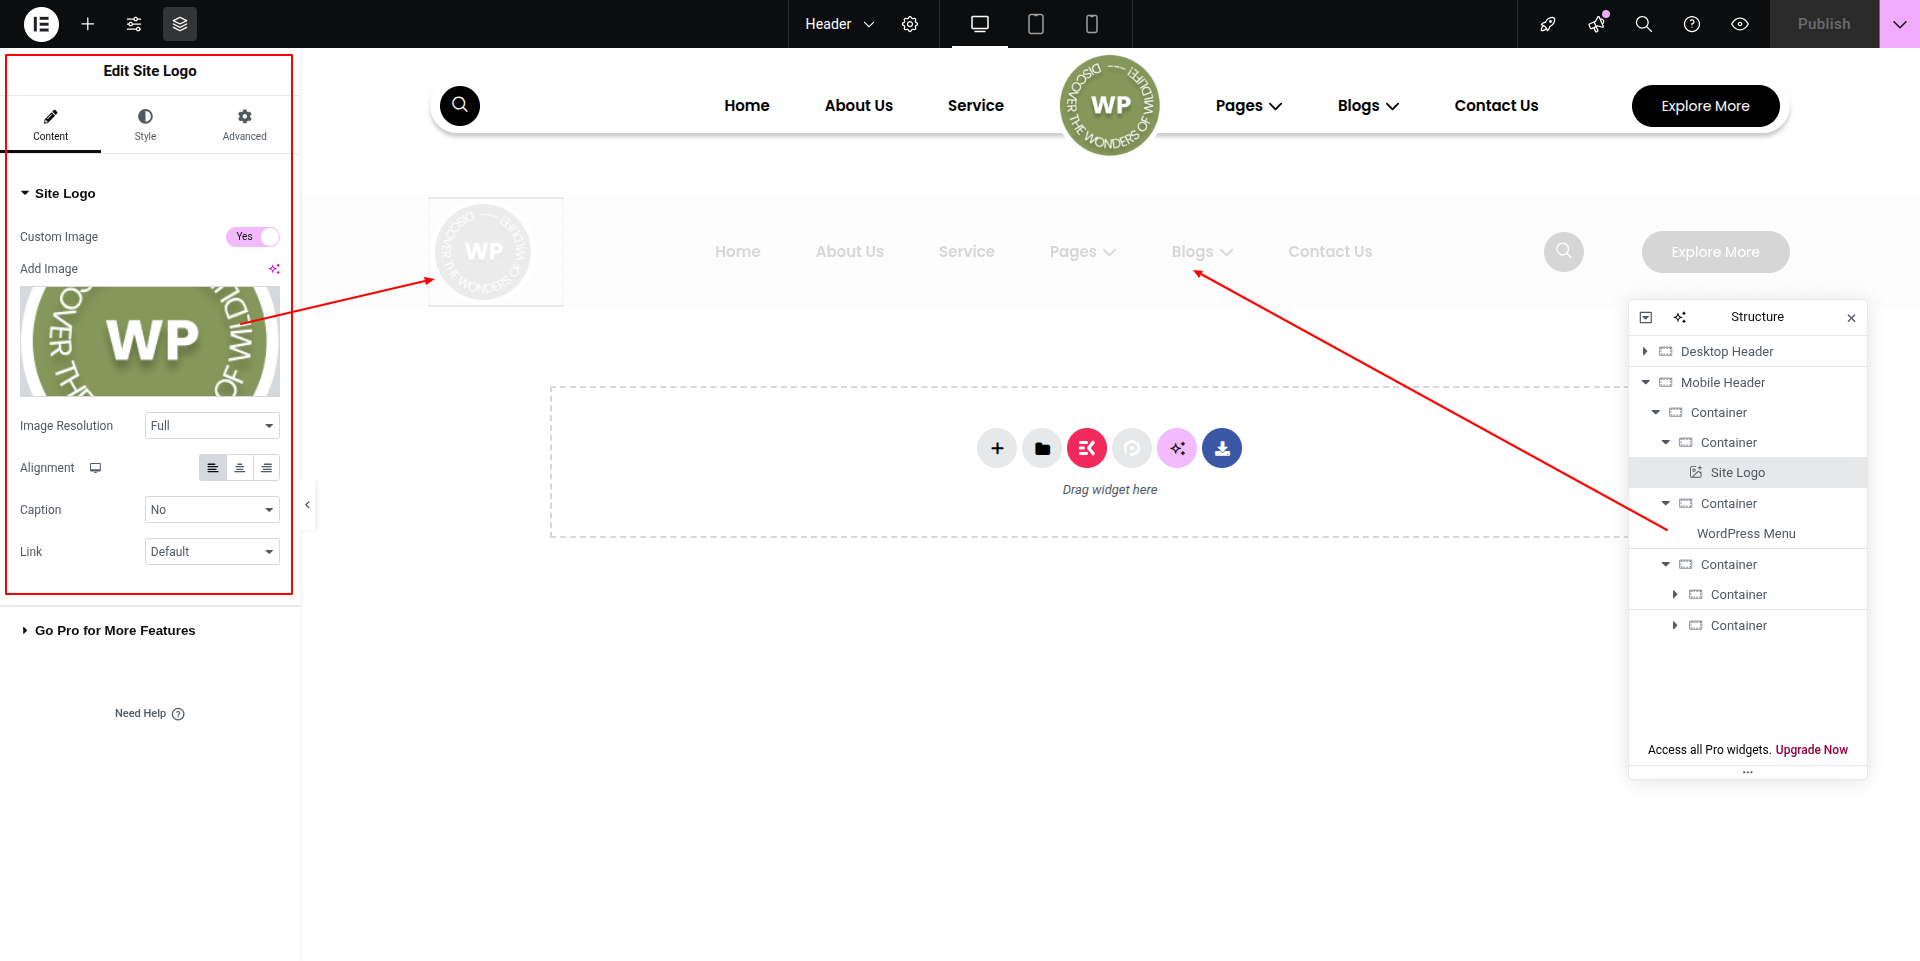This screenshot has width=1920, height=961.
Task: Expand the Desktop Header tree item
Action: click(x=1645, y=352)
